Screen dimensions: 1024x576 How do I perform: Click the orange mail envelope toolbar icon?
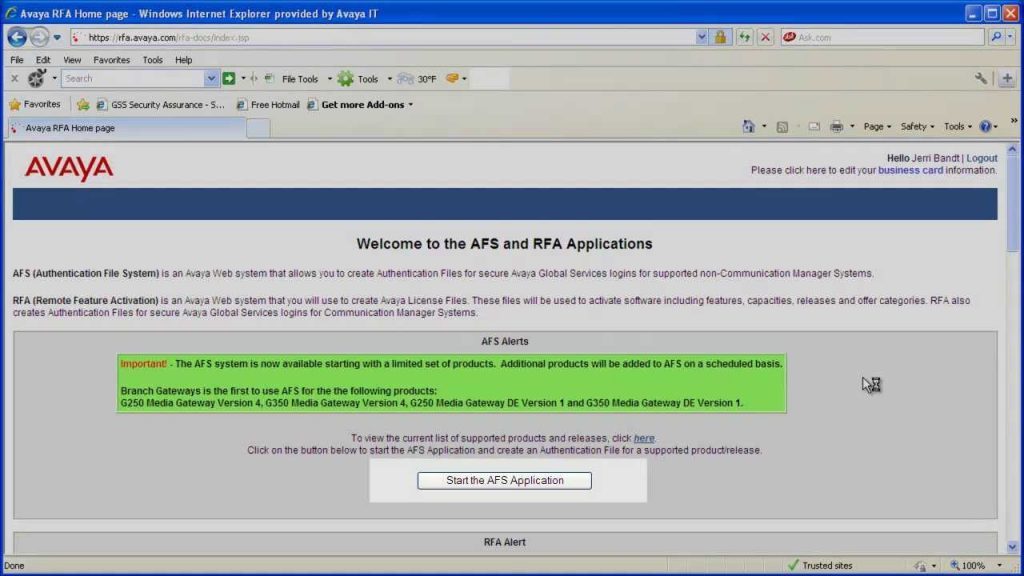(x=452, y=78)
